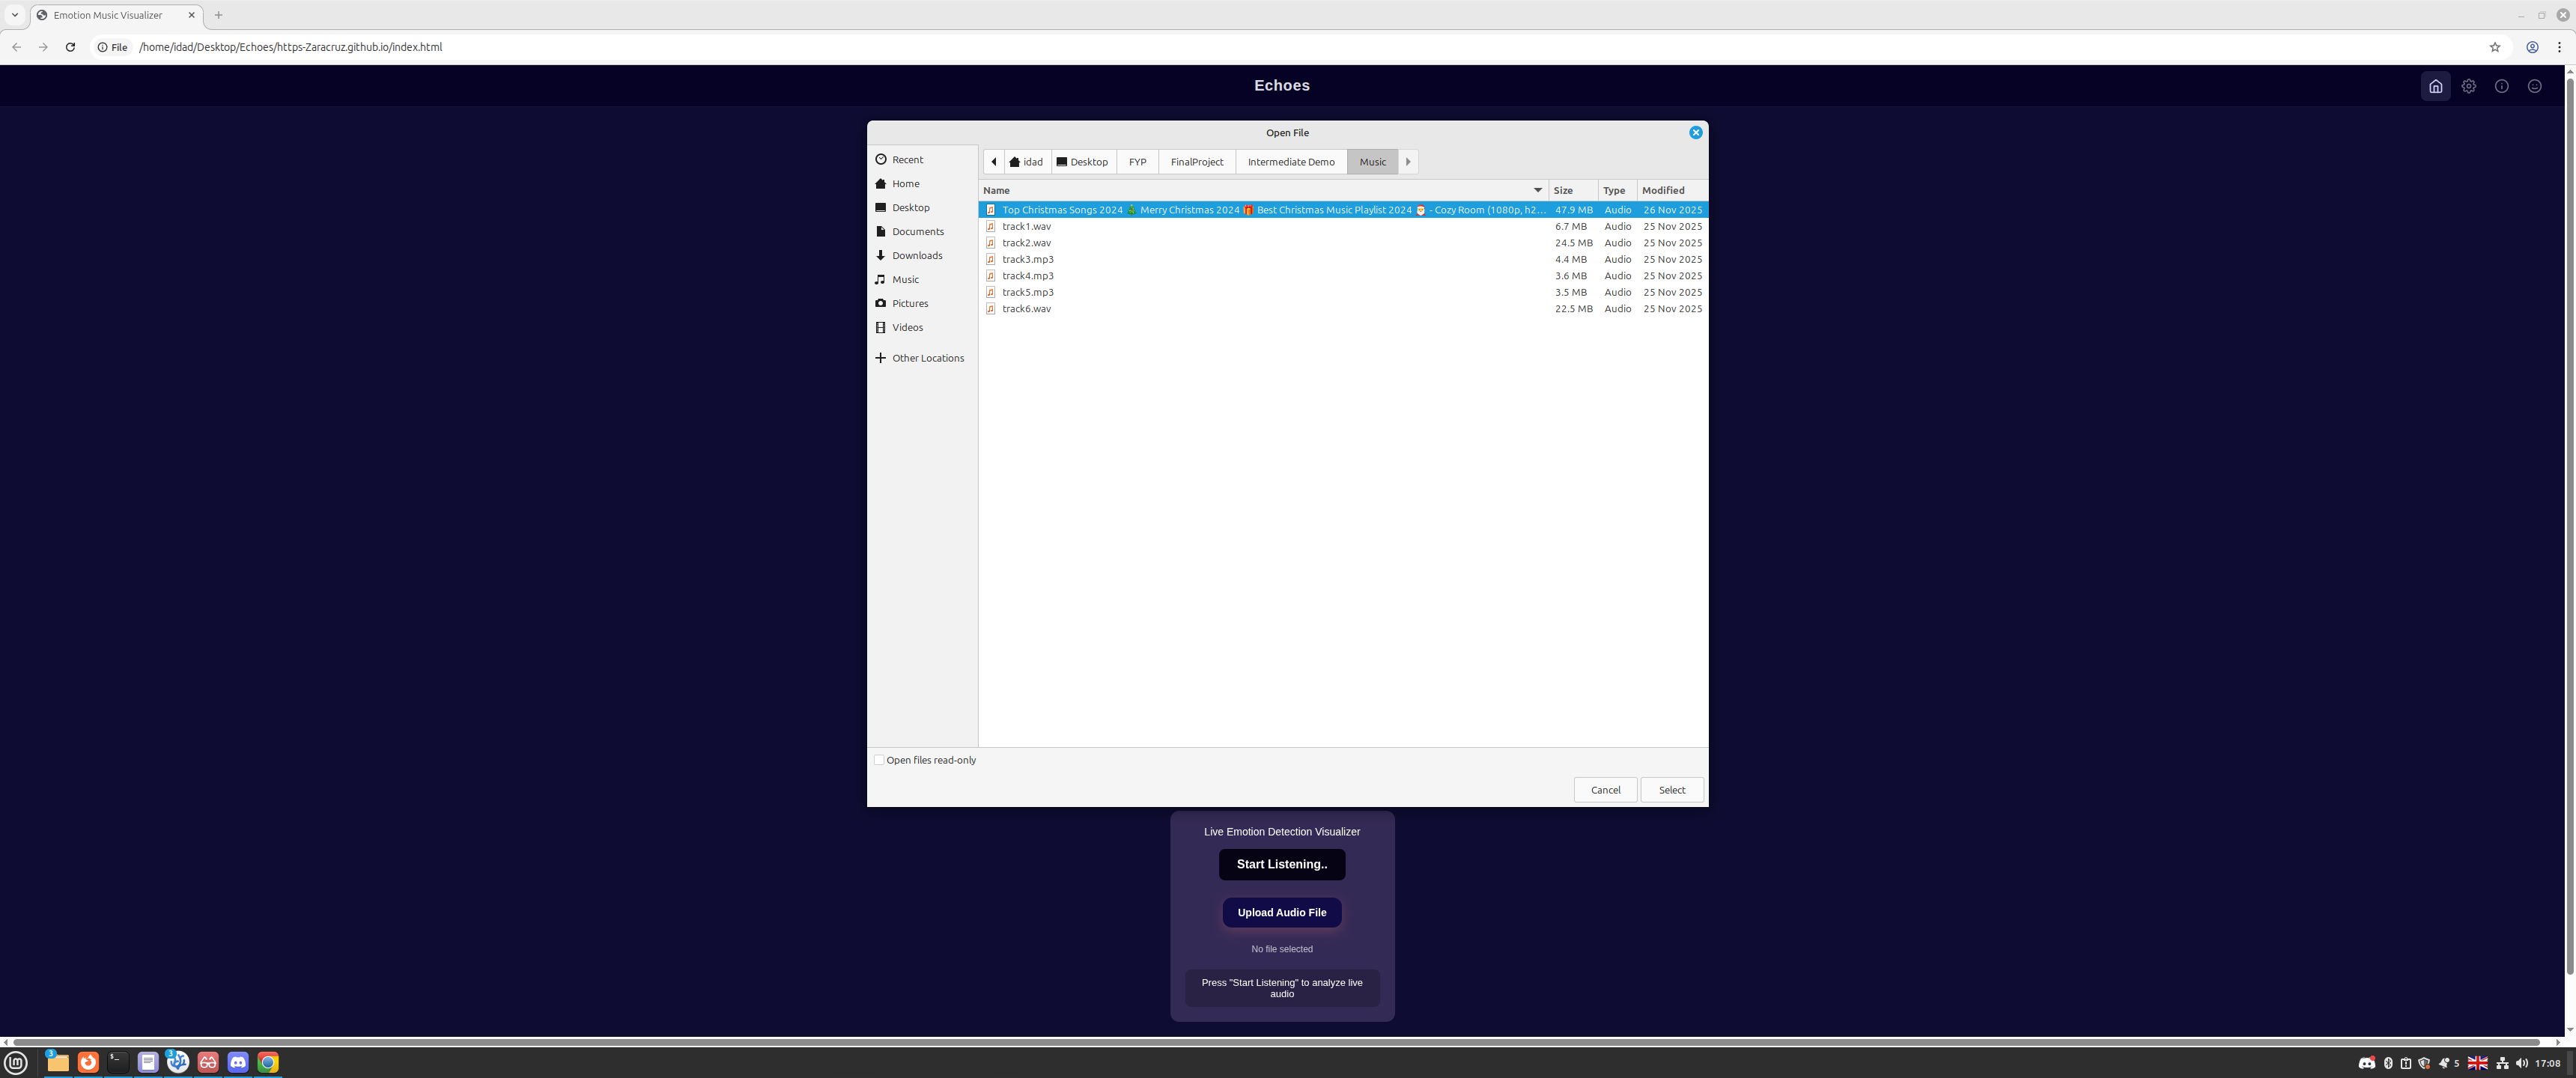The height and width of the screenshot is (1078, 2576).
Task: Launch Firefox from the taskbar
Action: point(88,1062)
